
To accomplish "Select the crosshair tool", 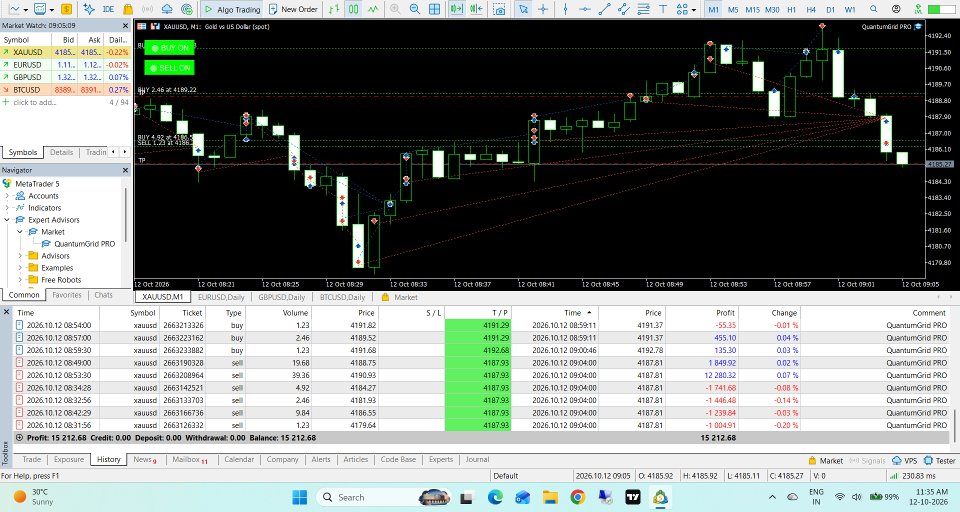I will click(x=542, y=9).
